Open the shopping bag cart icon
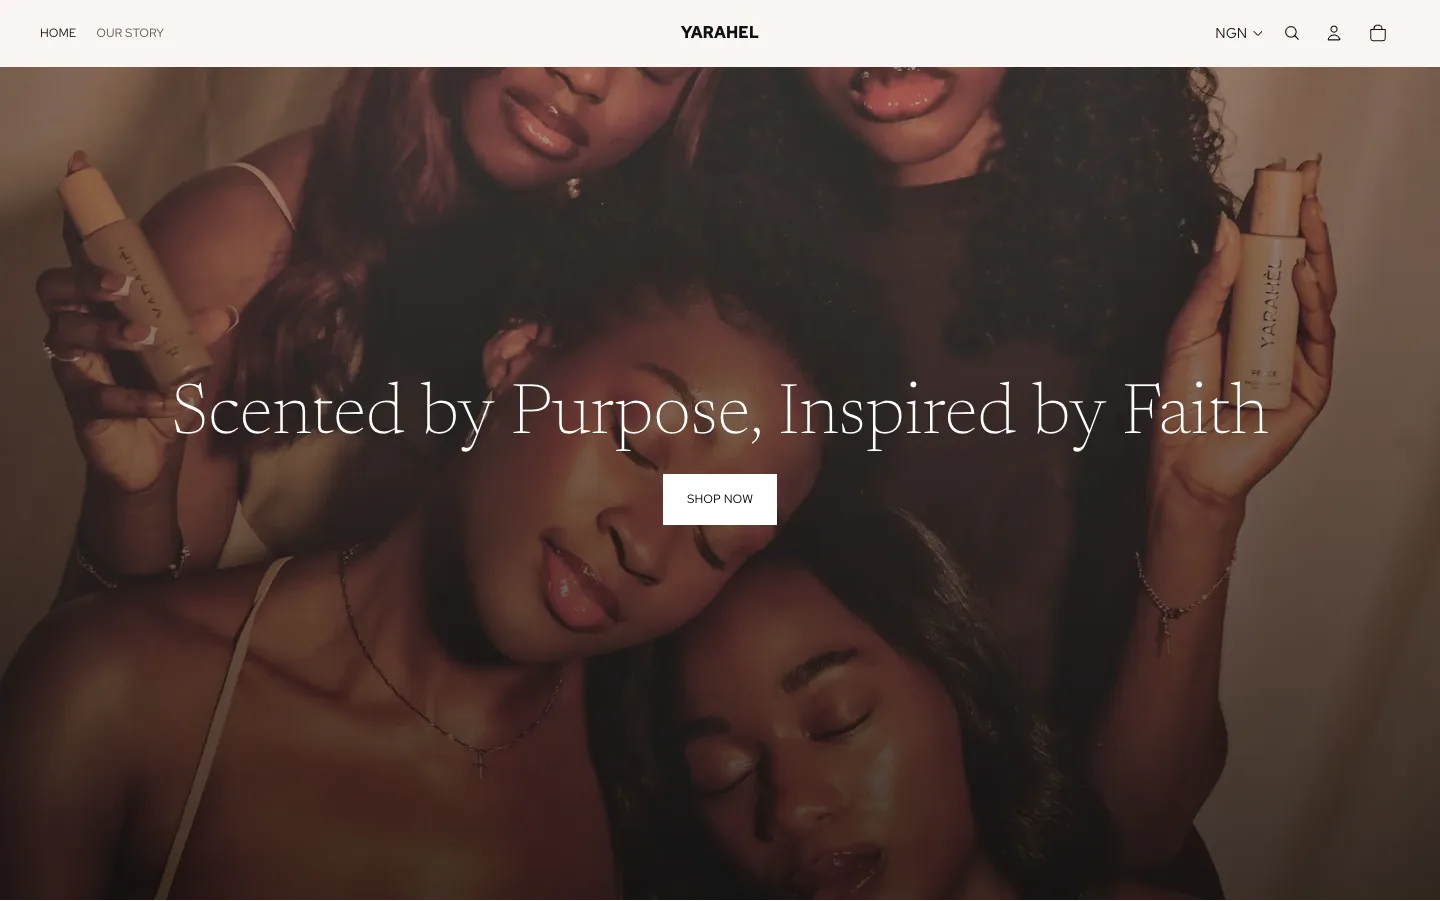 point(1378,33)
